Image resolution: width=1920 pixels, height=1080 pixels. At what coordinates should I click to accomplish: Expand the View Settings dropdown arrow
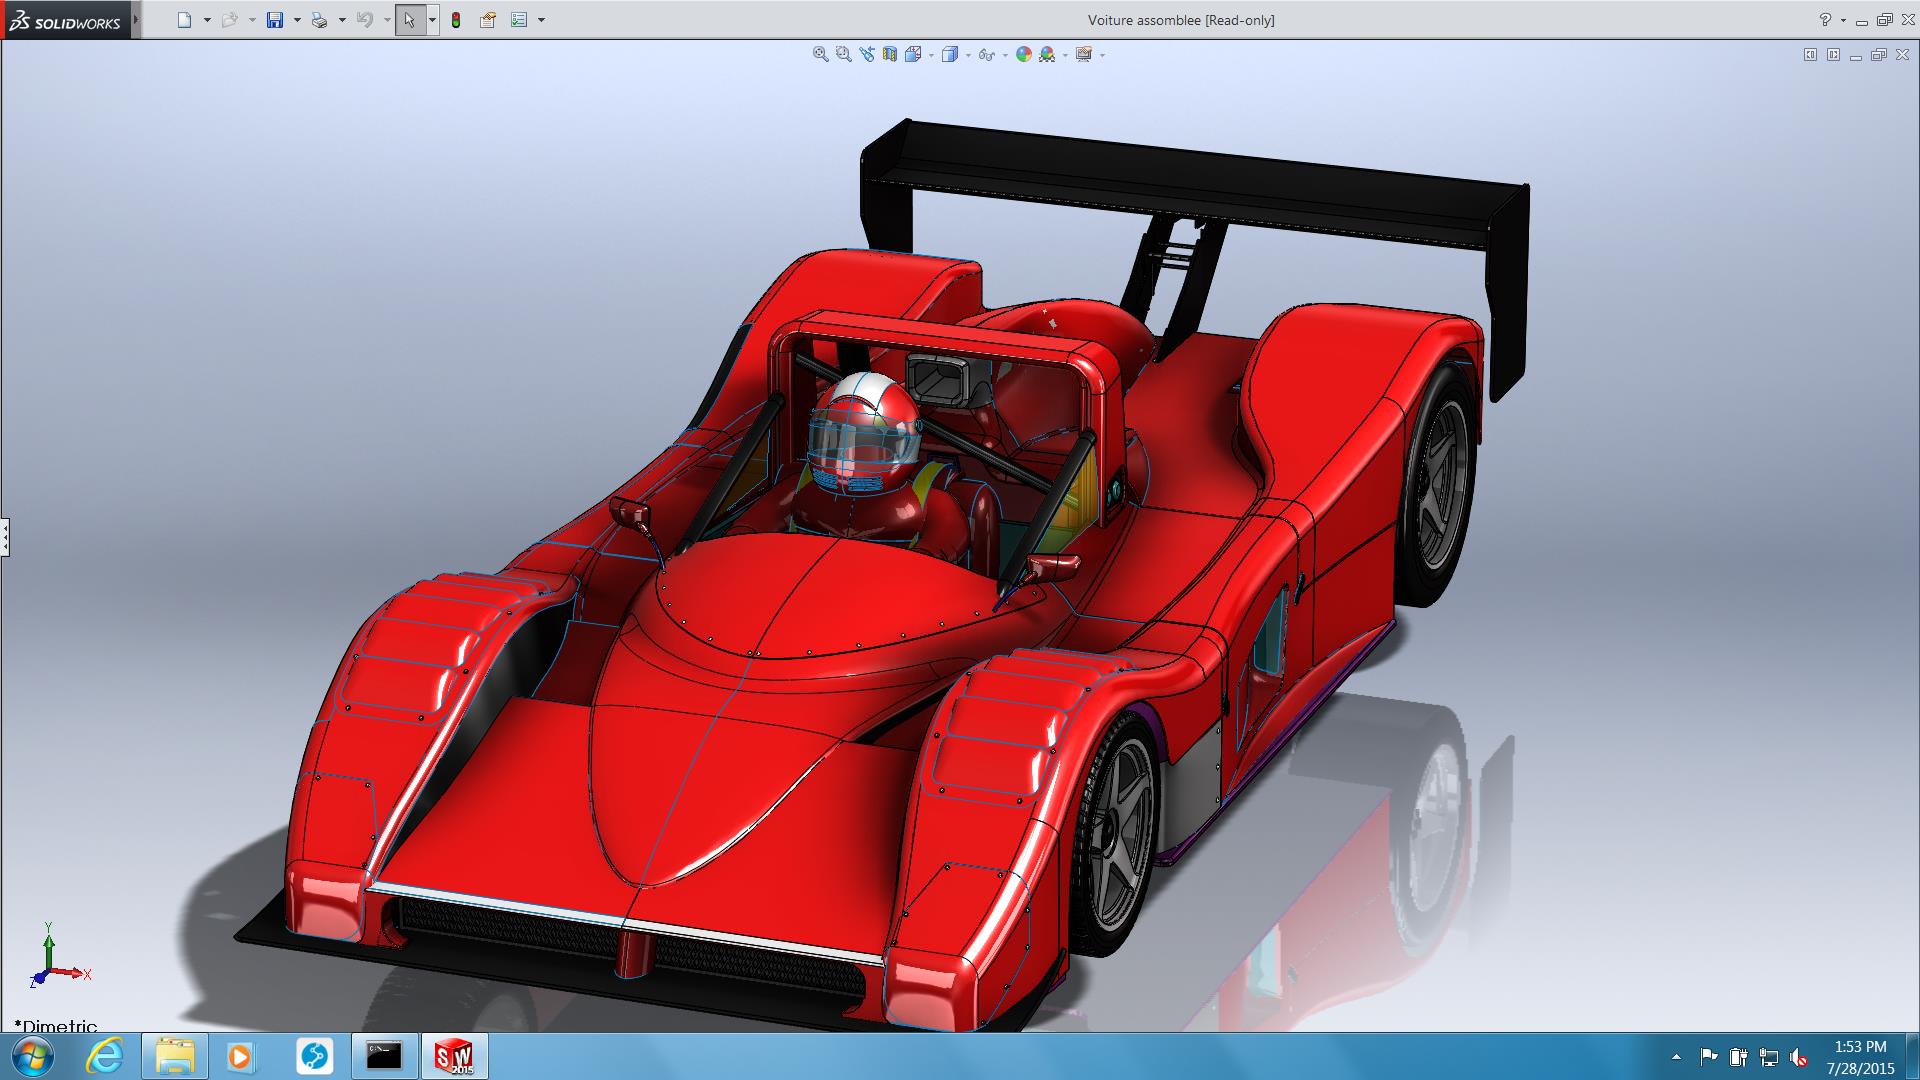point(1102,55)
